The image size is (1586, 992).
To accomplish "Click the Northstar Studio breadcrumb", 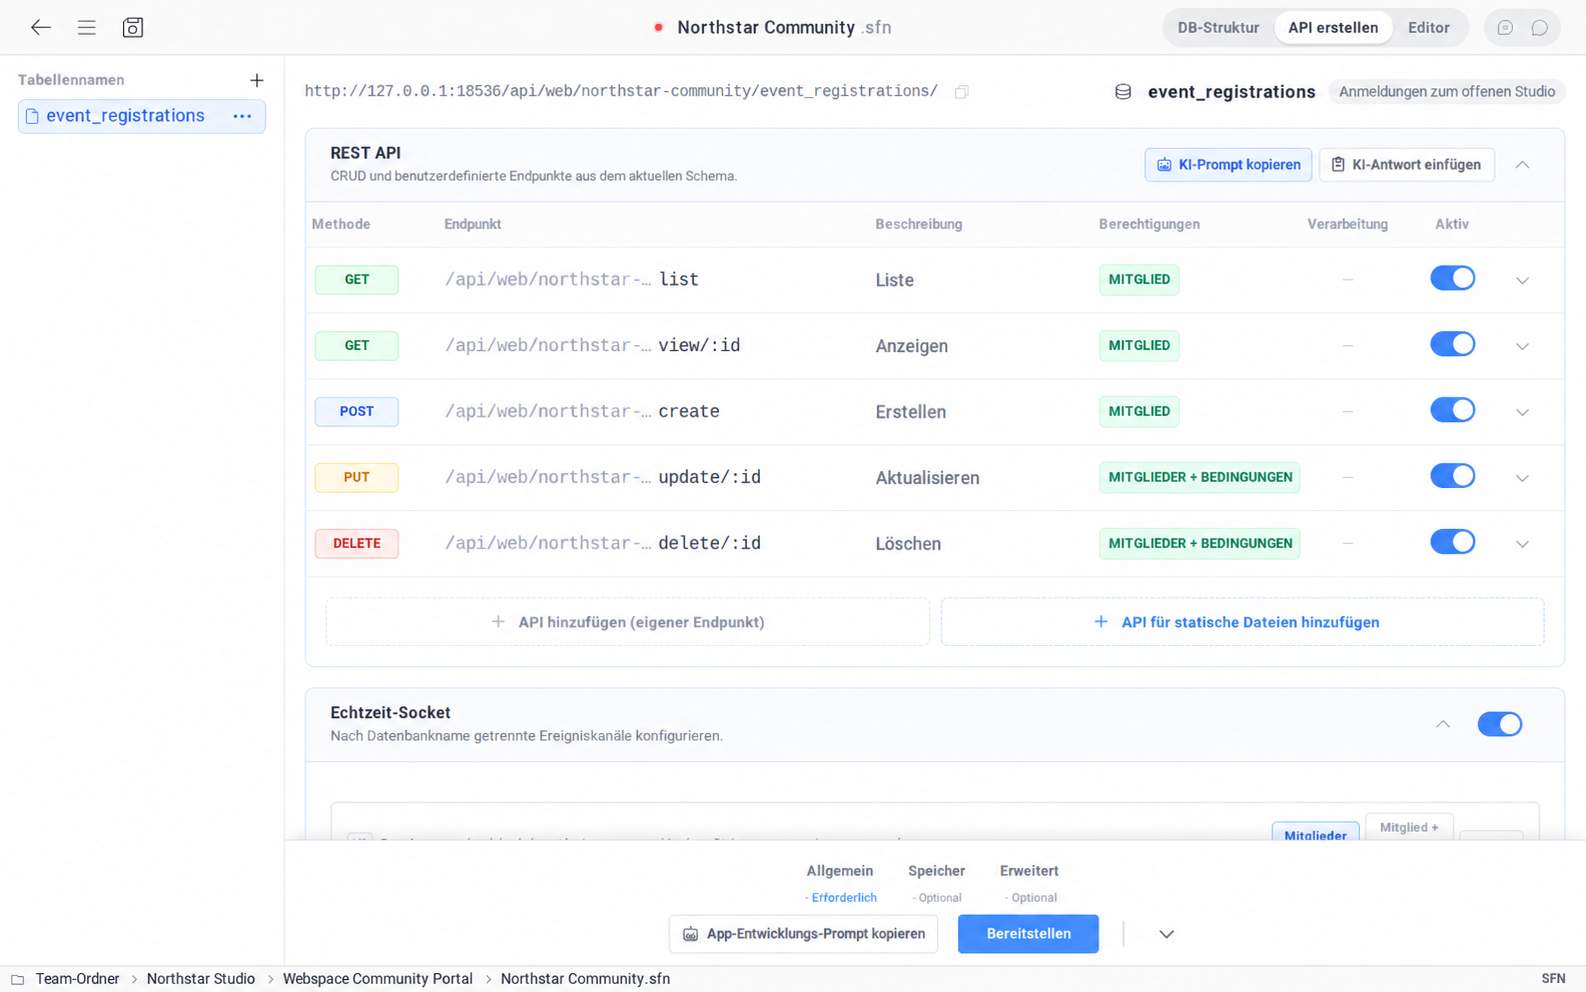I will [x=201, y=980].
